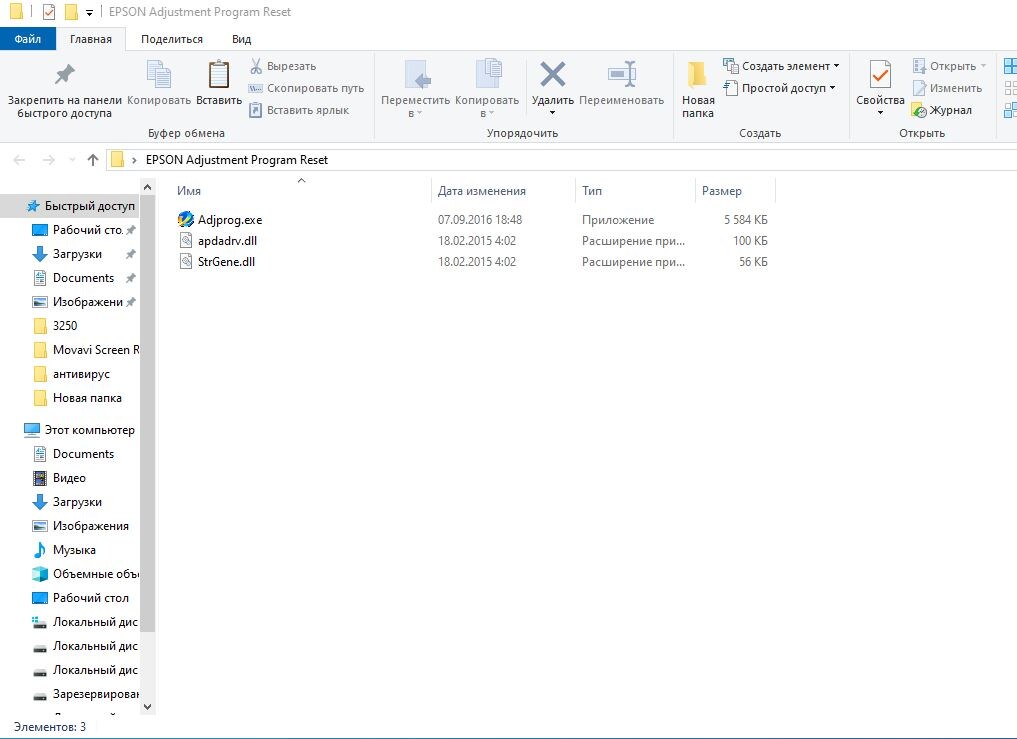Screen dimensions: 1017x739
Task: Open folder 3250 in sidebar
Action: [65, 326]
